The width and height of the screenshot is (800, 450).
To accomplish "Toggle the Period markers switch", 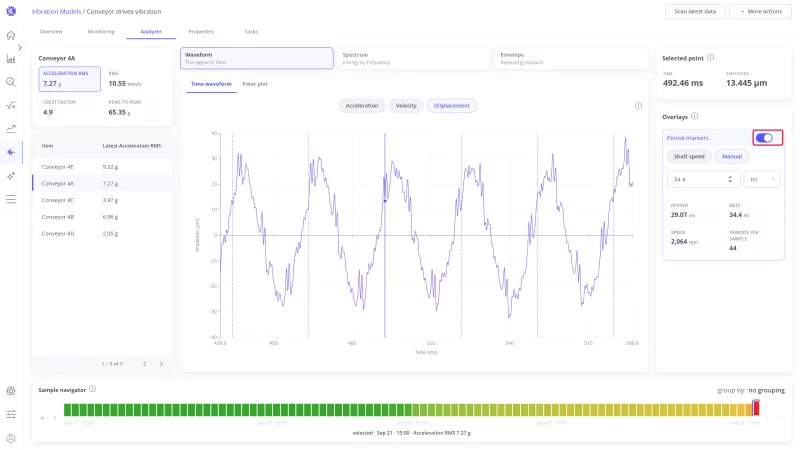I will [x=764, y=138].
